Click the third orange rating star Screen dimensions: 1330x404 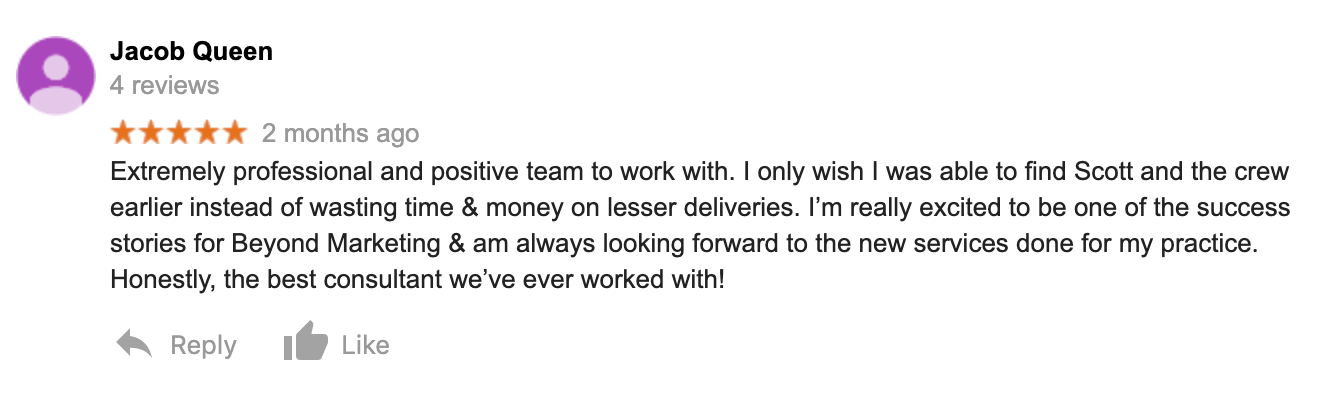pyautogui.click(x=178, y=133)
